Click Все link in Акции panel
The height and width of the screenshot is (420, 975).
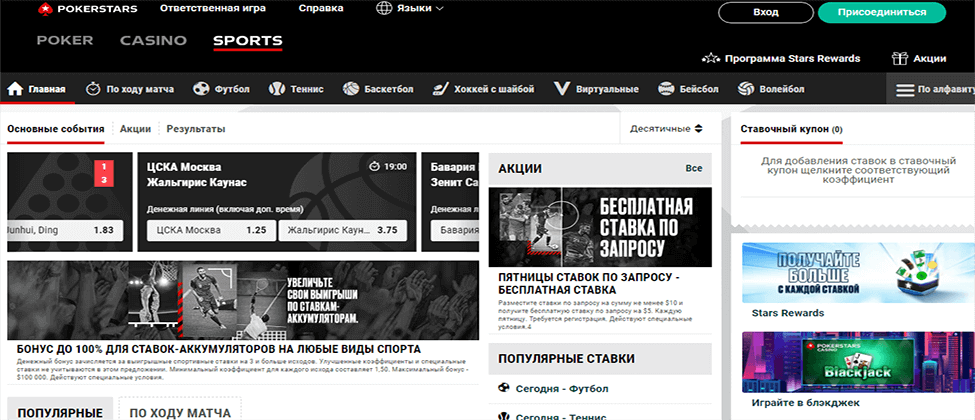click(x=694, y=168)
